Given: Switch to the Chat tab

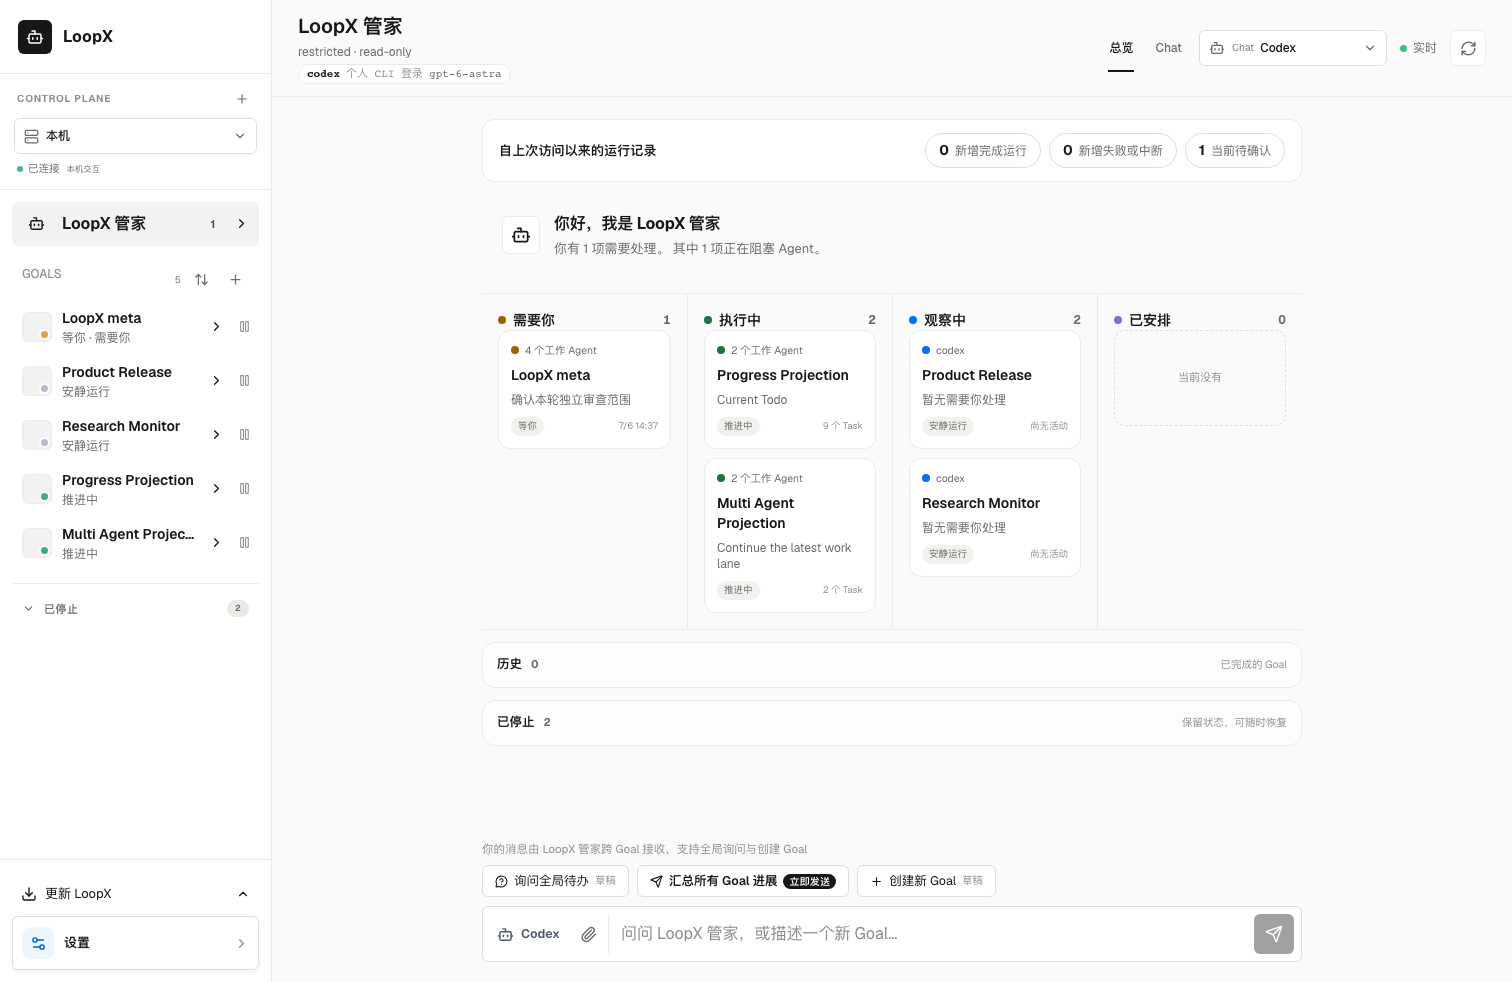Looking at the screenshot, I should point(1168,48).
